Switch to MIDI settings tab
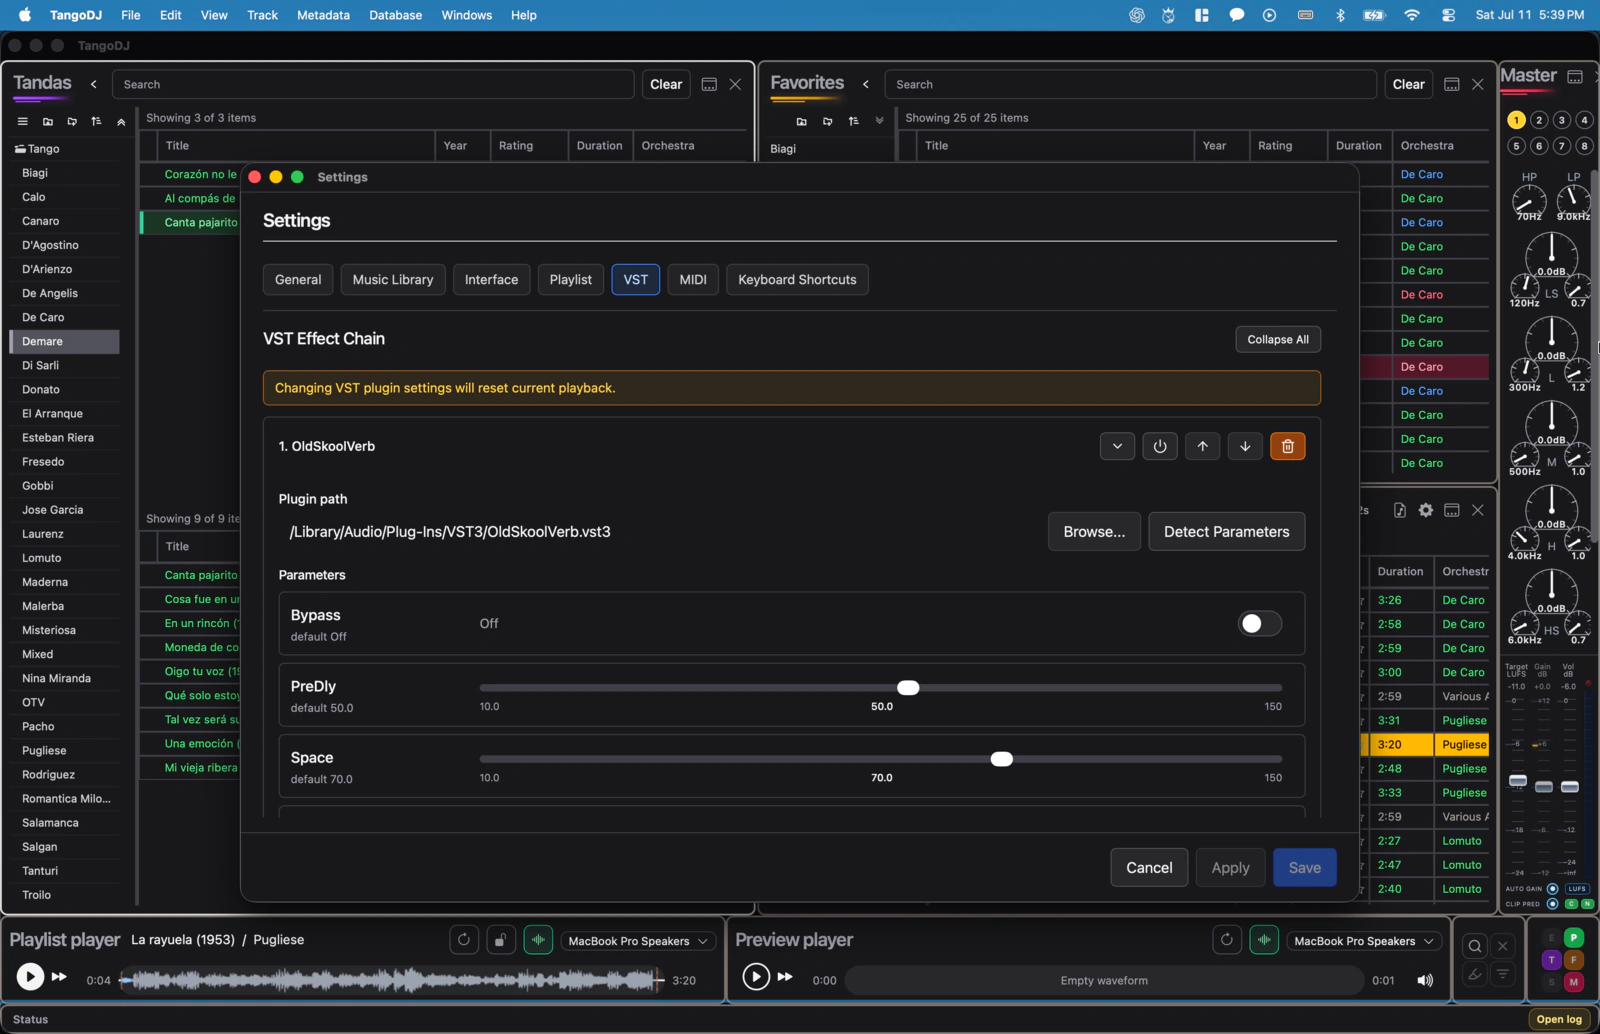Viewport: 1600px width, 1034px height. tap(693, 280)
